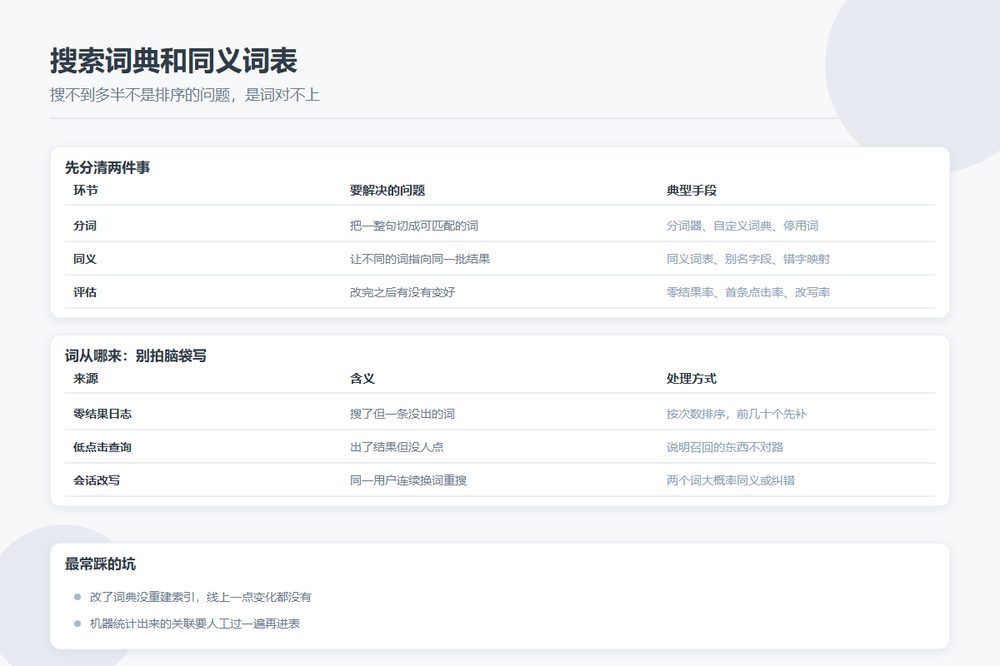The image size is (1000, 666).
Task: Select the column header 处理方式
Action: [691, 378]
